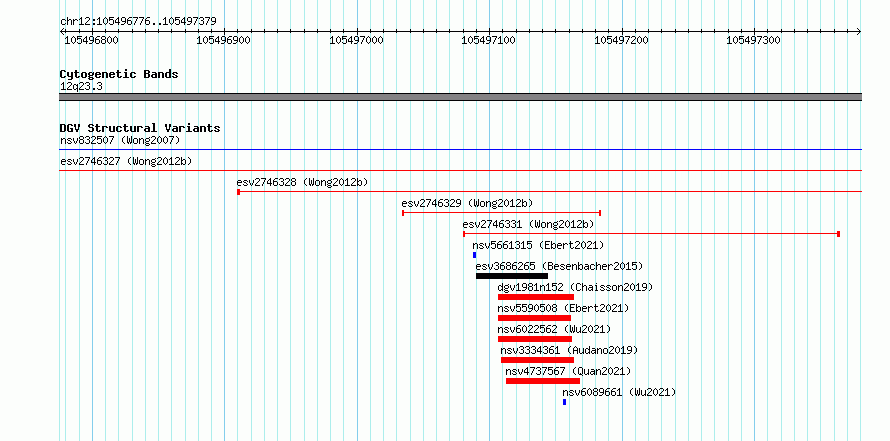
Task: Open esv2746329 (Wong2012b) variant details
Action: [x=467, y=203]
